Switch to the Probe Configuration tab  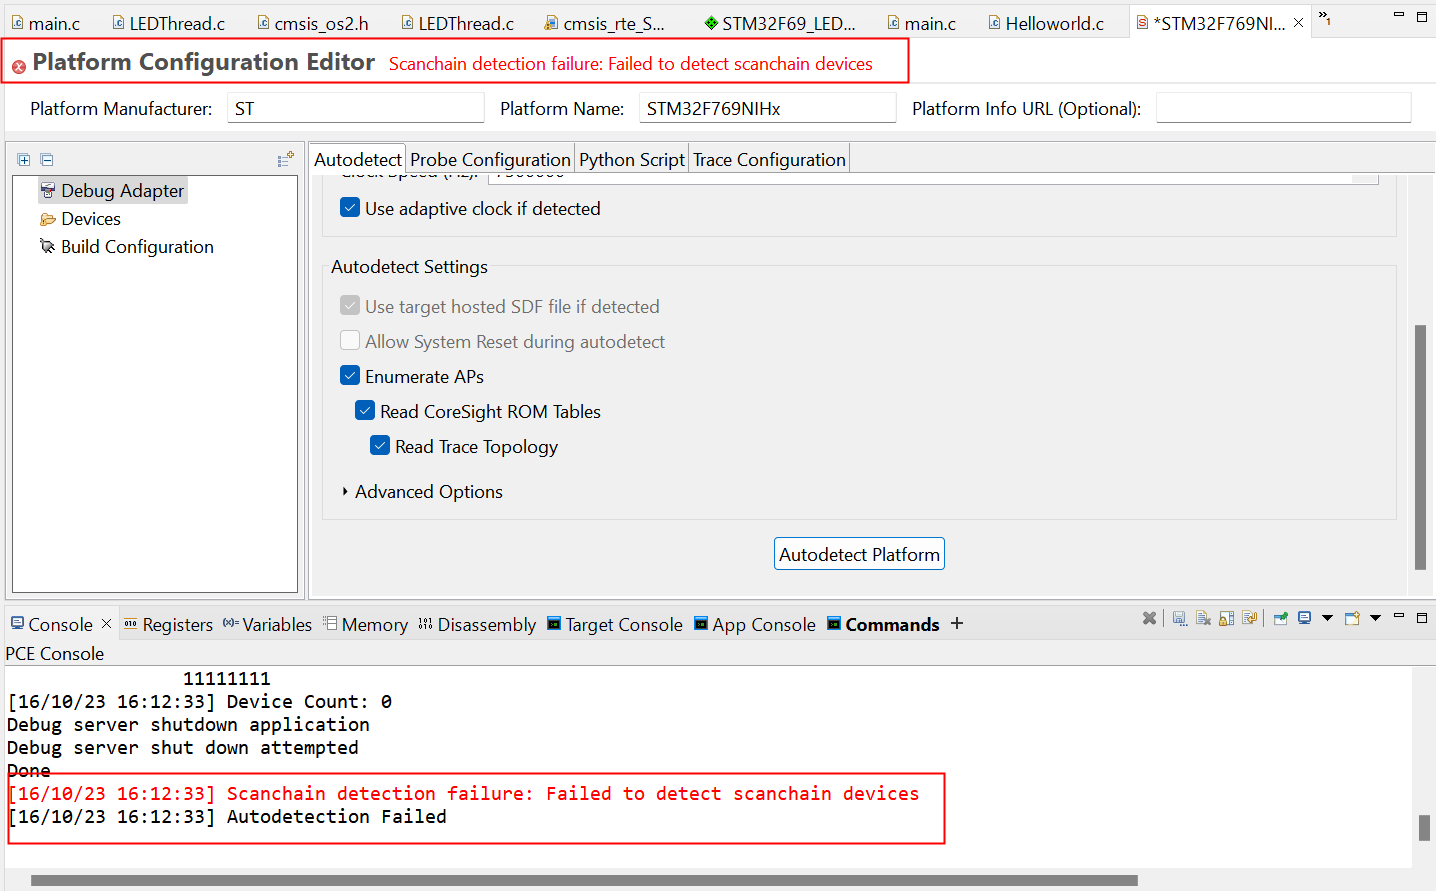[490, 160]
